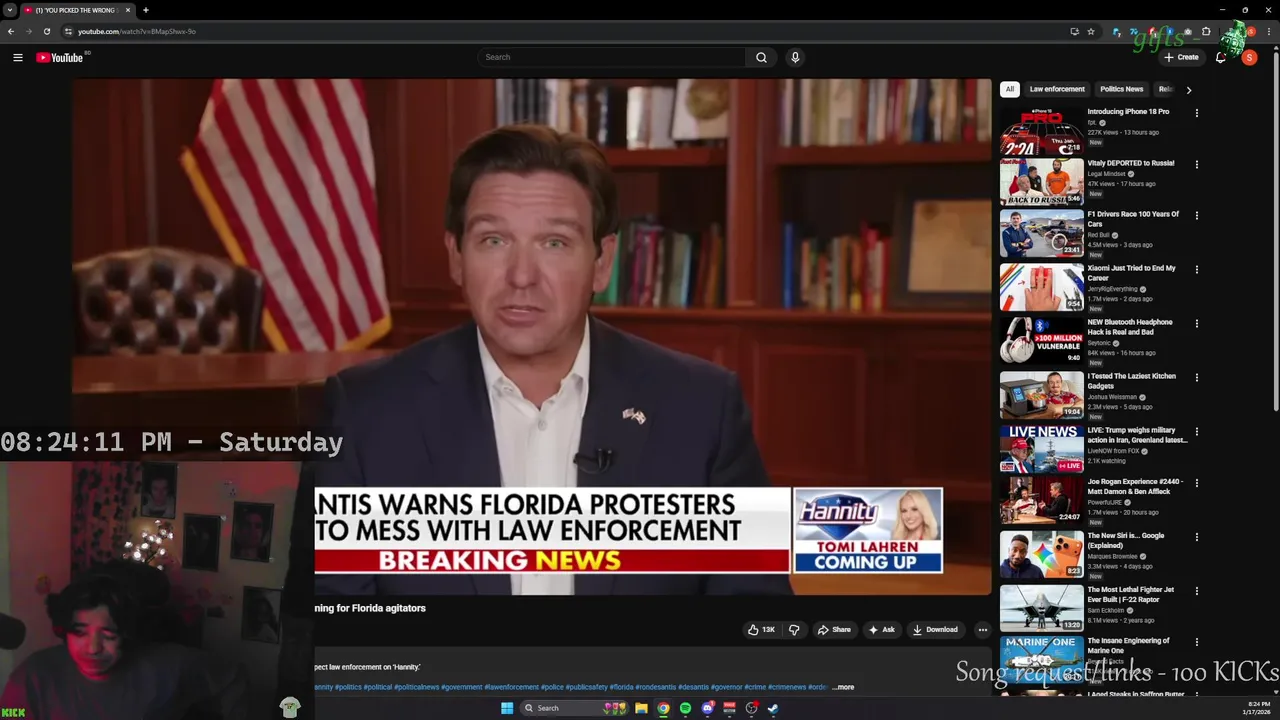Select the Politics News filter chip
Screen dimensions: 1280x720
pyautogui.click(x=1121, y=89)
